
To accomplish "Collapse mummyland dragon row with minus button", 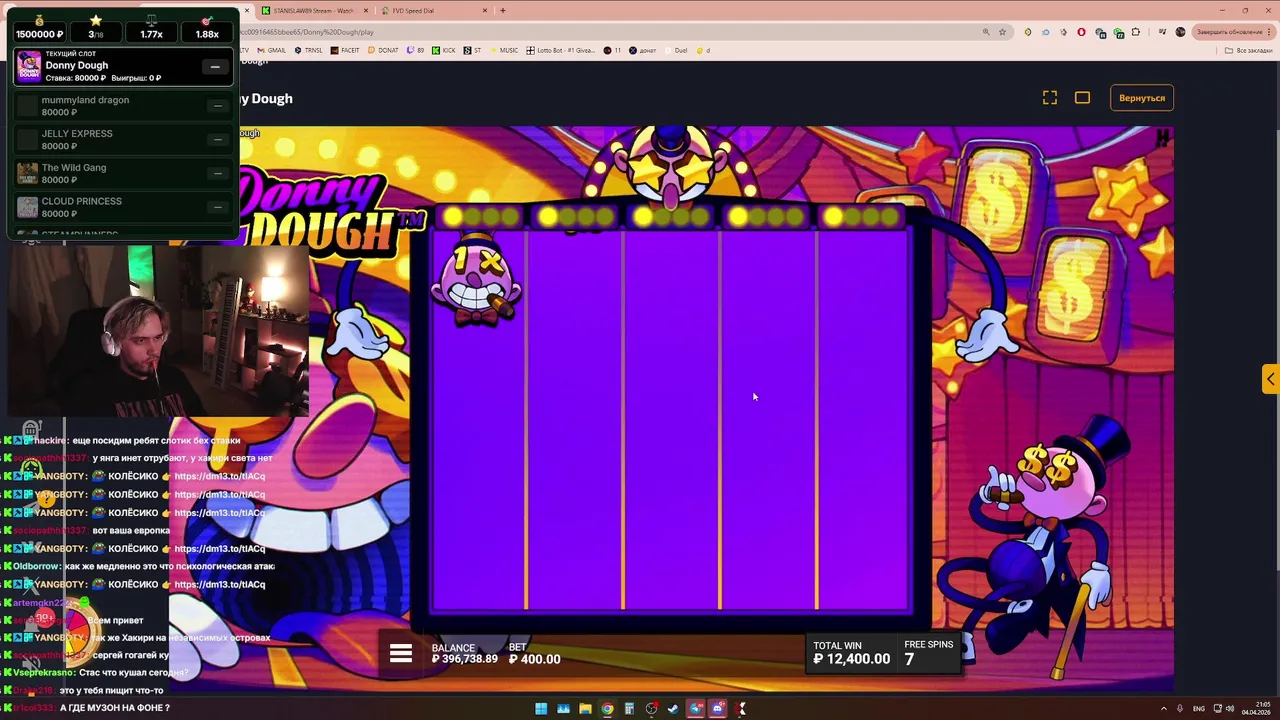I will pyautogui.click(x=217, y=106).
